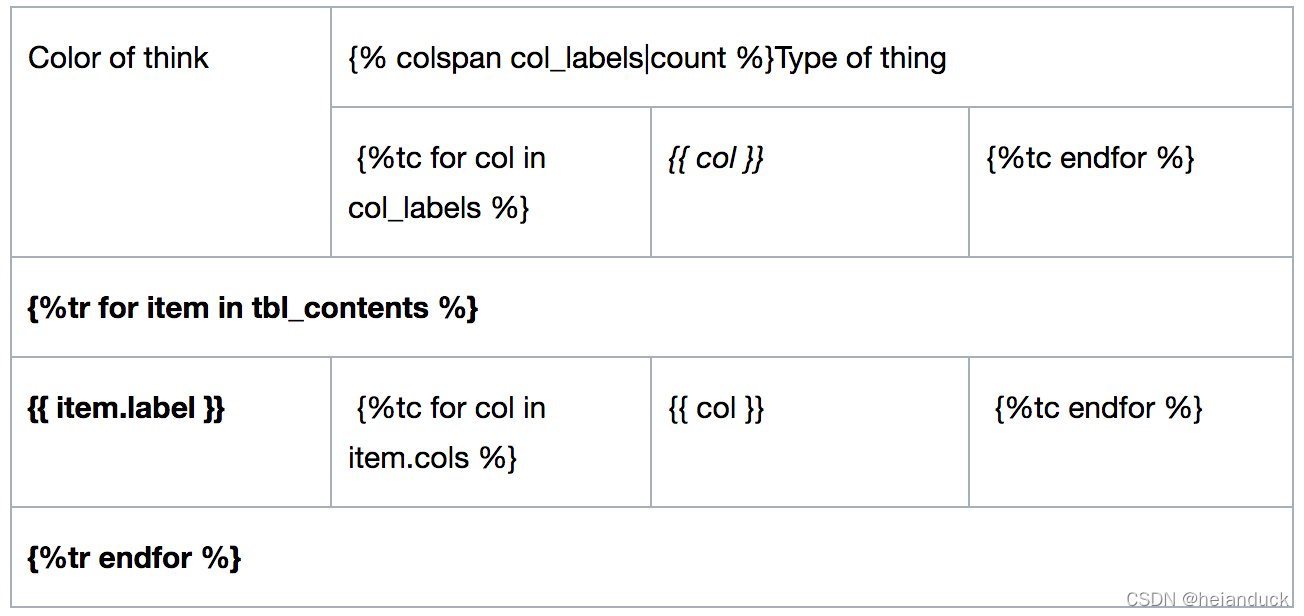Click the bold "{%tr endfor %}" bottom row
This screenshot has height=616, width=1304.
[652, 557]
